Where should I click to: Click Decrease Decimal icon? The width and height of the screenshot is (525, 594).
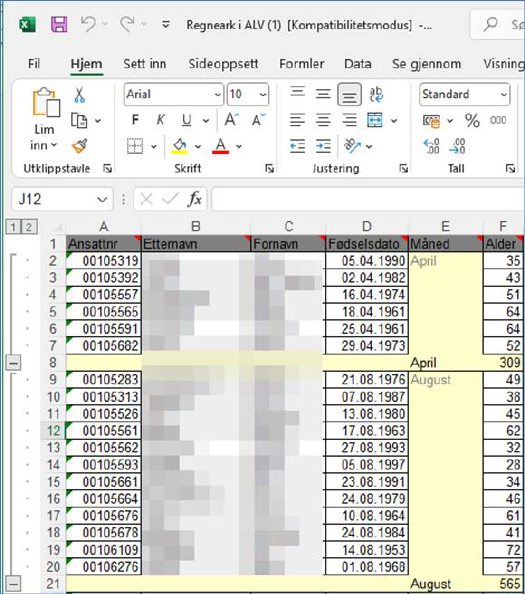click(x=457, y=146)
